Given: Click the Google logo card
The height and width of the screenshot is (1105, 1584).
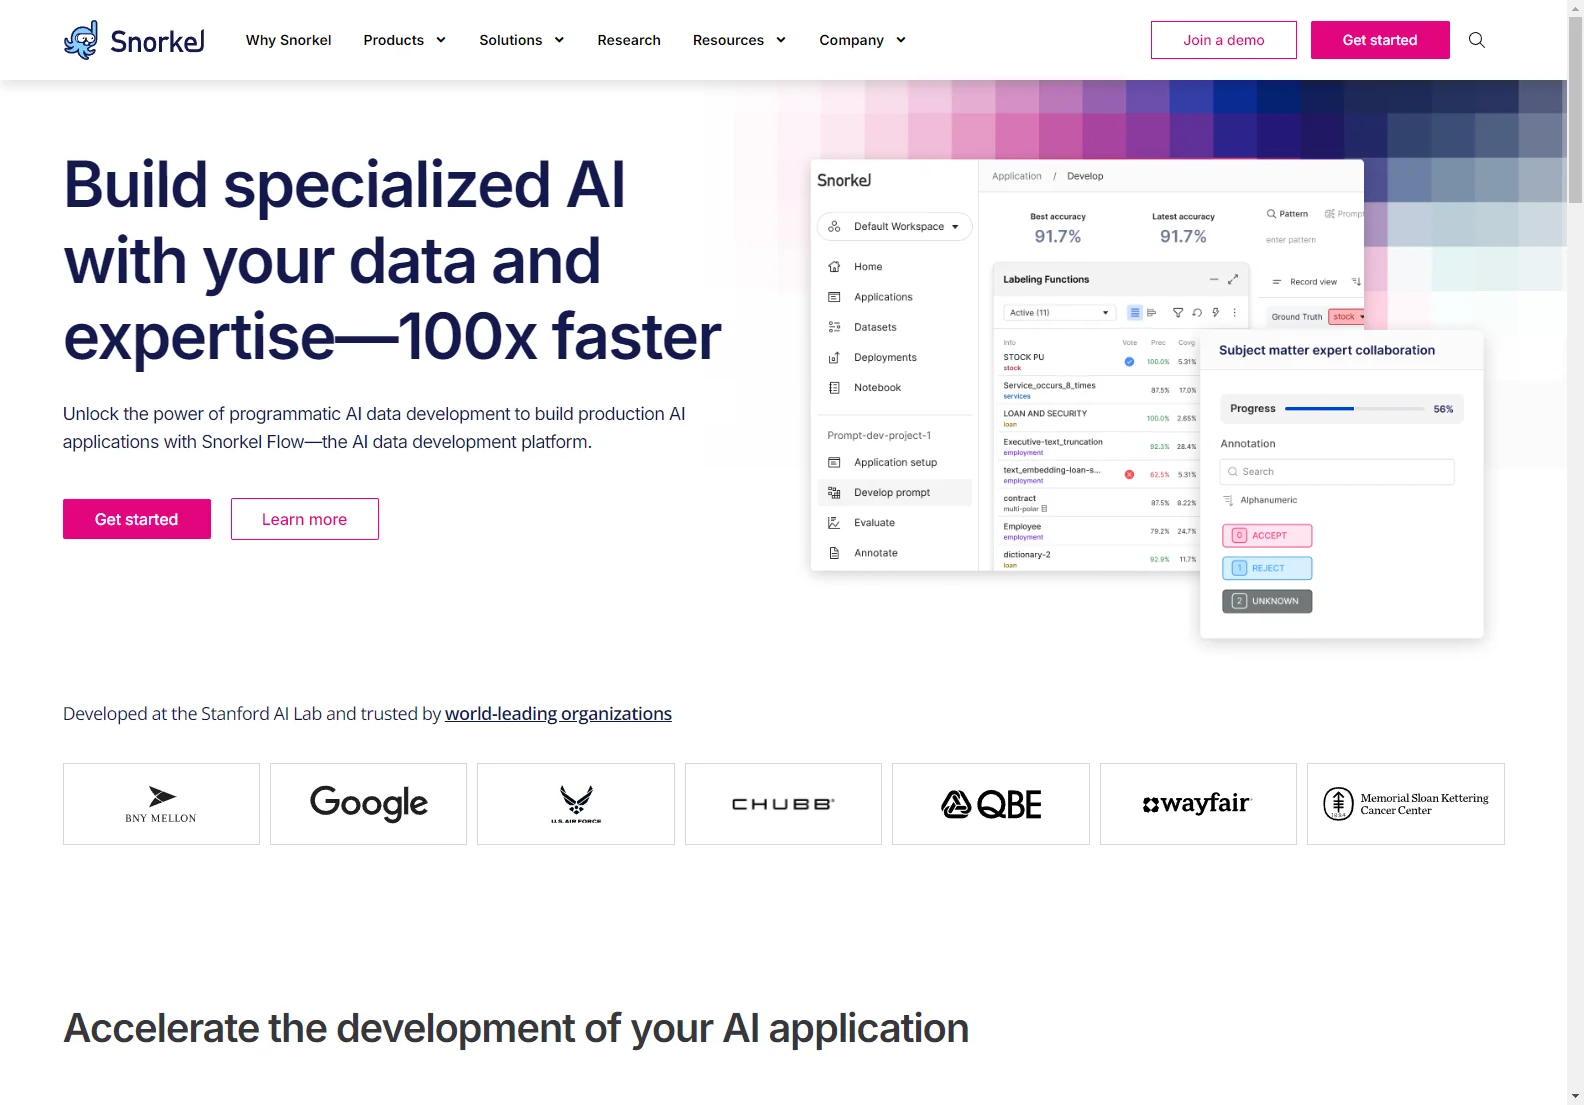Looking at the screenshot, I should pyautogui.click(x=368, y=804).
